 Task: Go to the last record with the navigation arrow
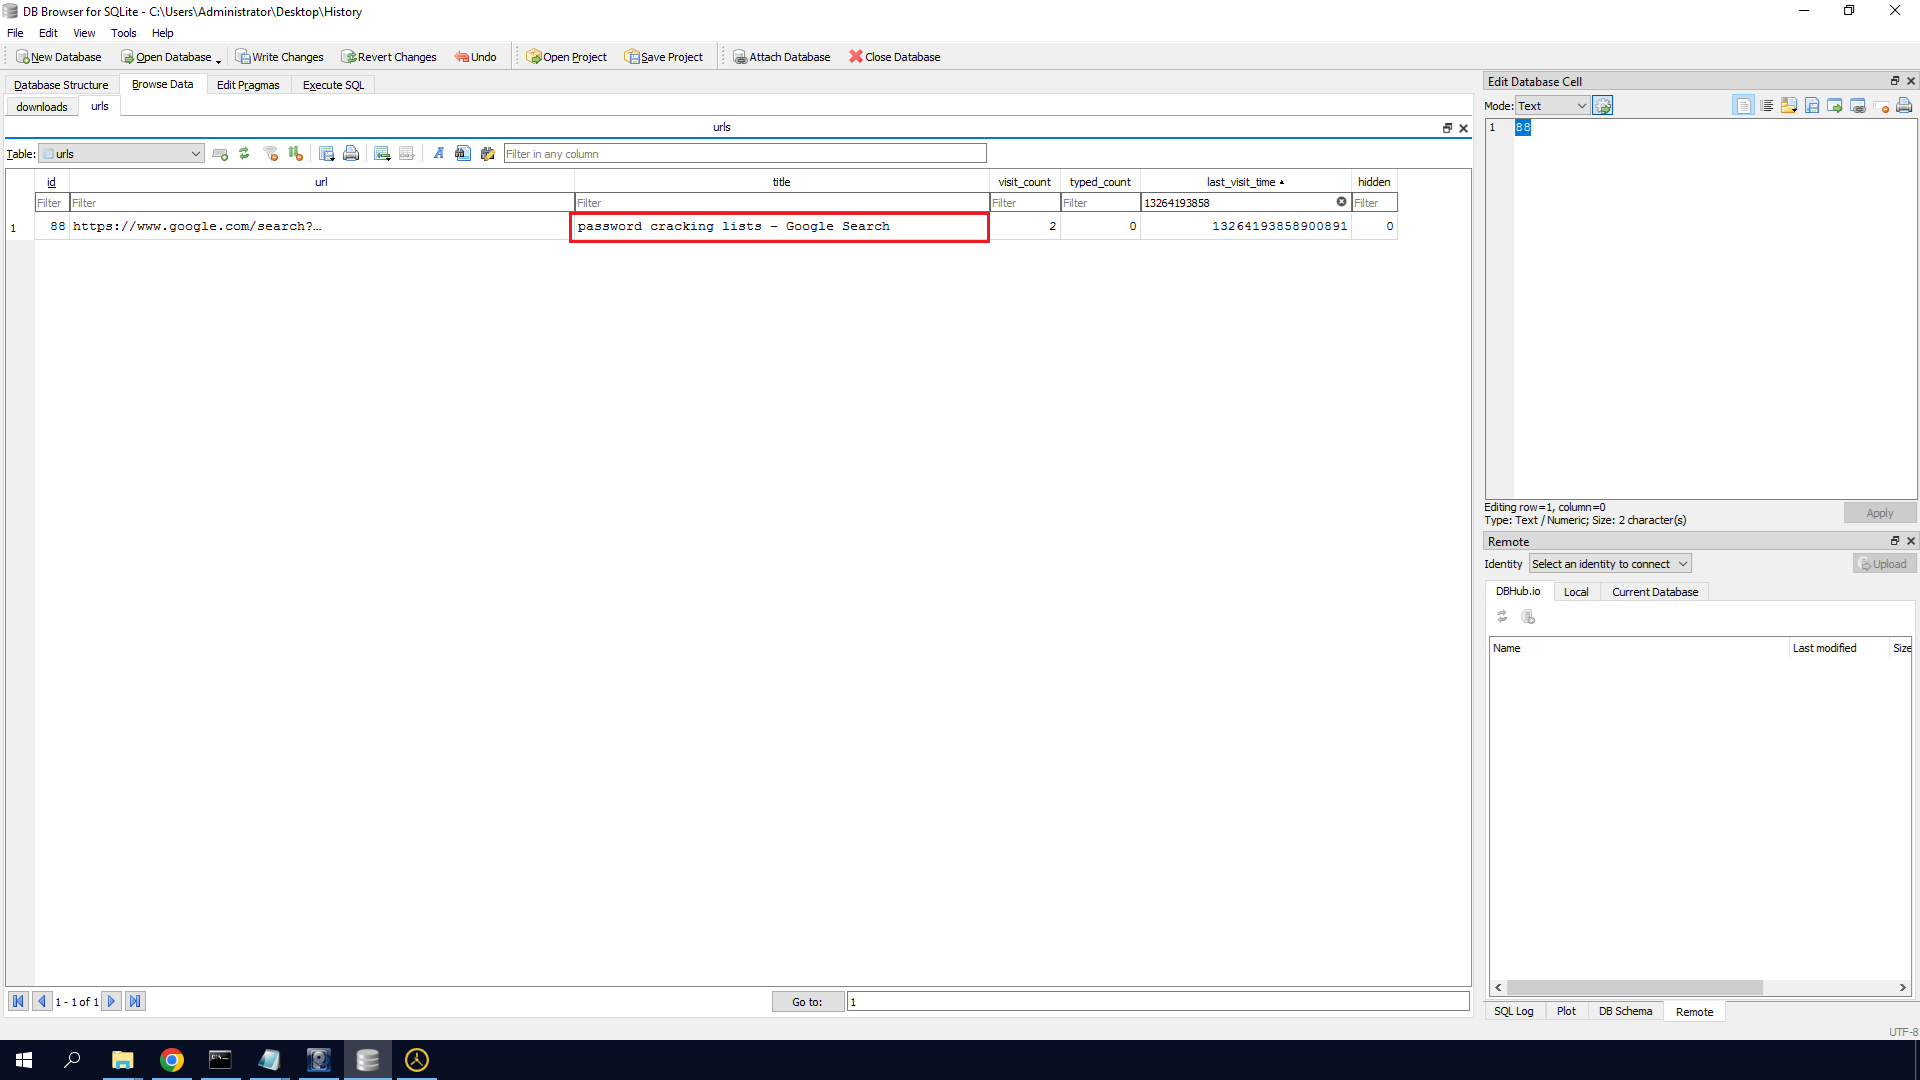136,1001
